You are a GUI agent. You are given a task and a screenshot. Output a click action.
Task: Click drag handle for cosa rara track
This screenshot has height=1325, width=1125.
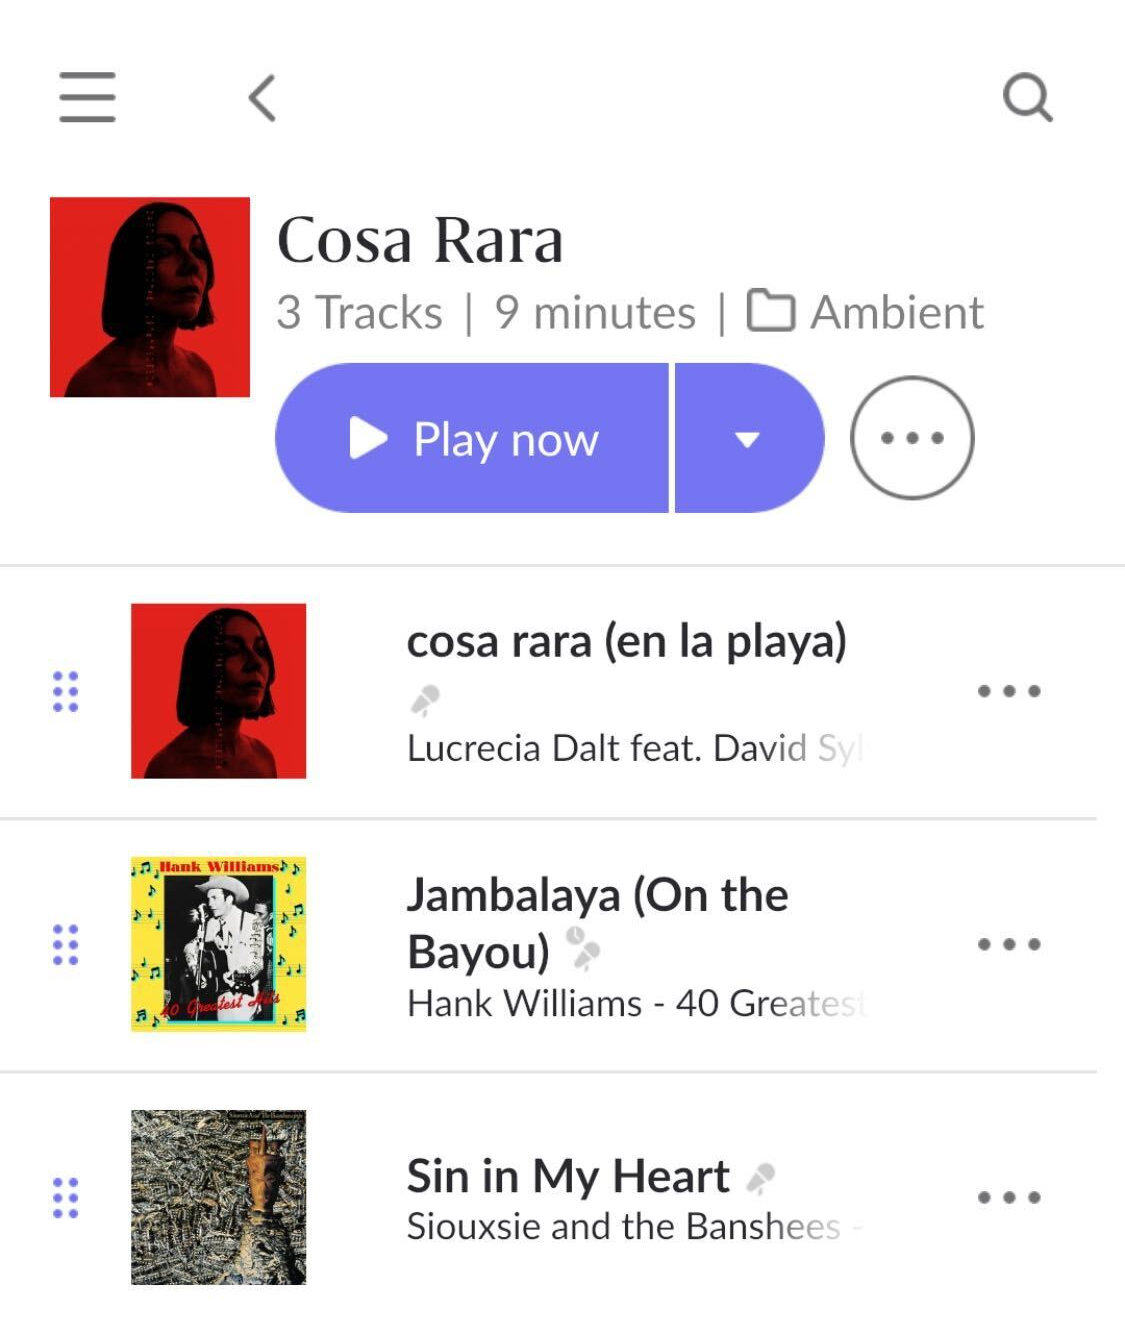[x=65, y=691]
